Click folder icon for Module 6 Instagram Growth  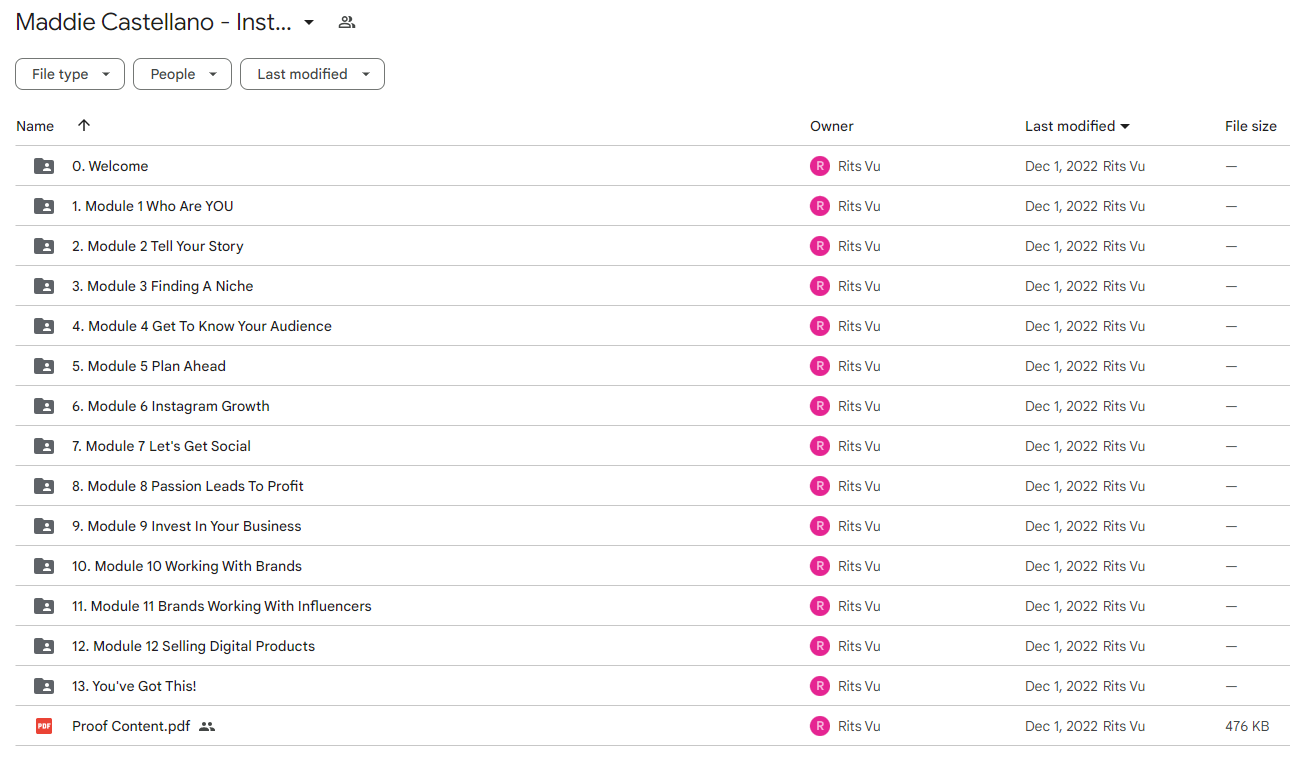click(x=44, y=406)
